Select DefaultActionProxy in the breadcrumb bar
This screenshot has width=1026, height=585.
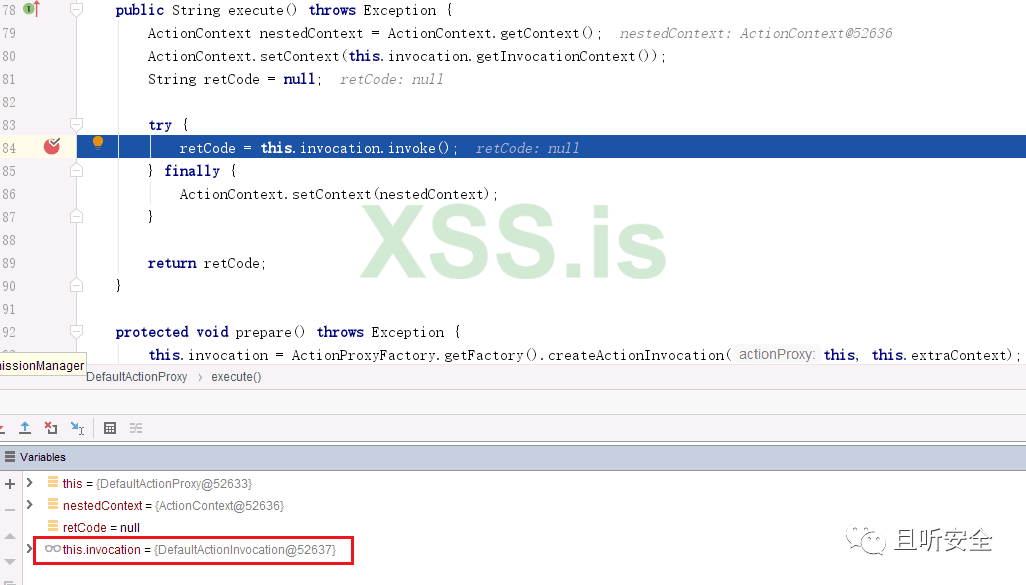coord(137,377)
